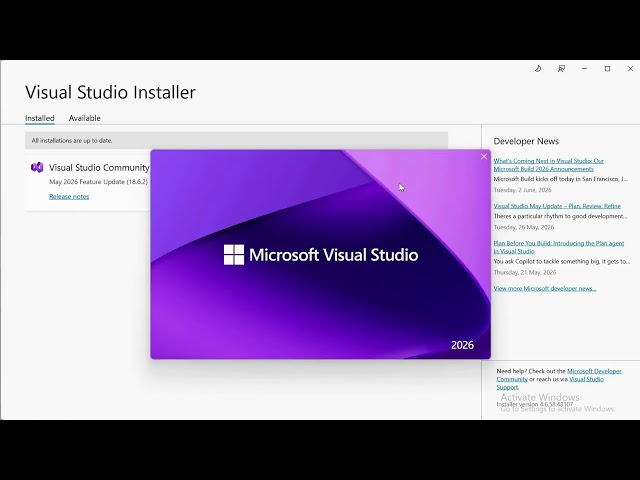
Task: Click All installations are up to date banner
Action: pos(236,140)
